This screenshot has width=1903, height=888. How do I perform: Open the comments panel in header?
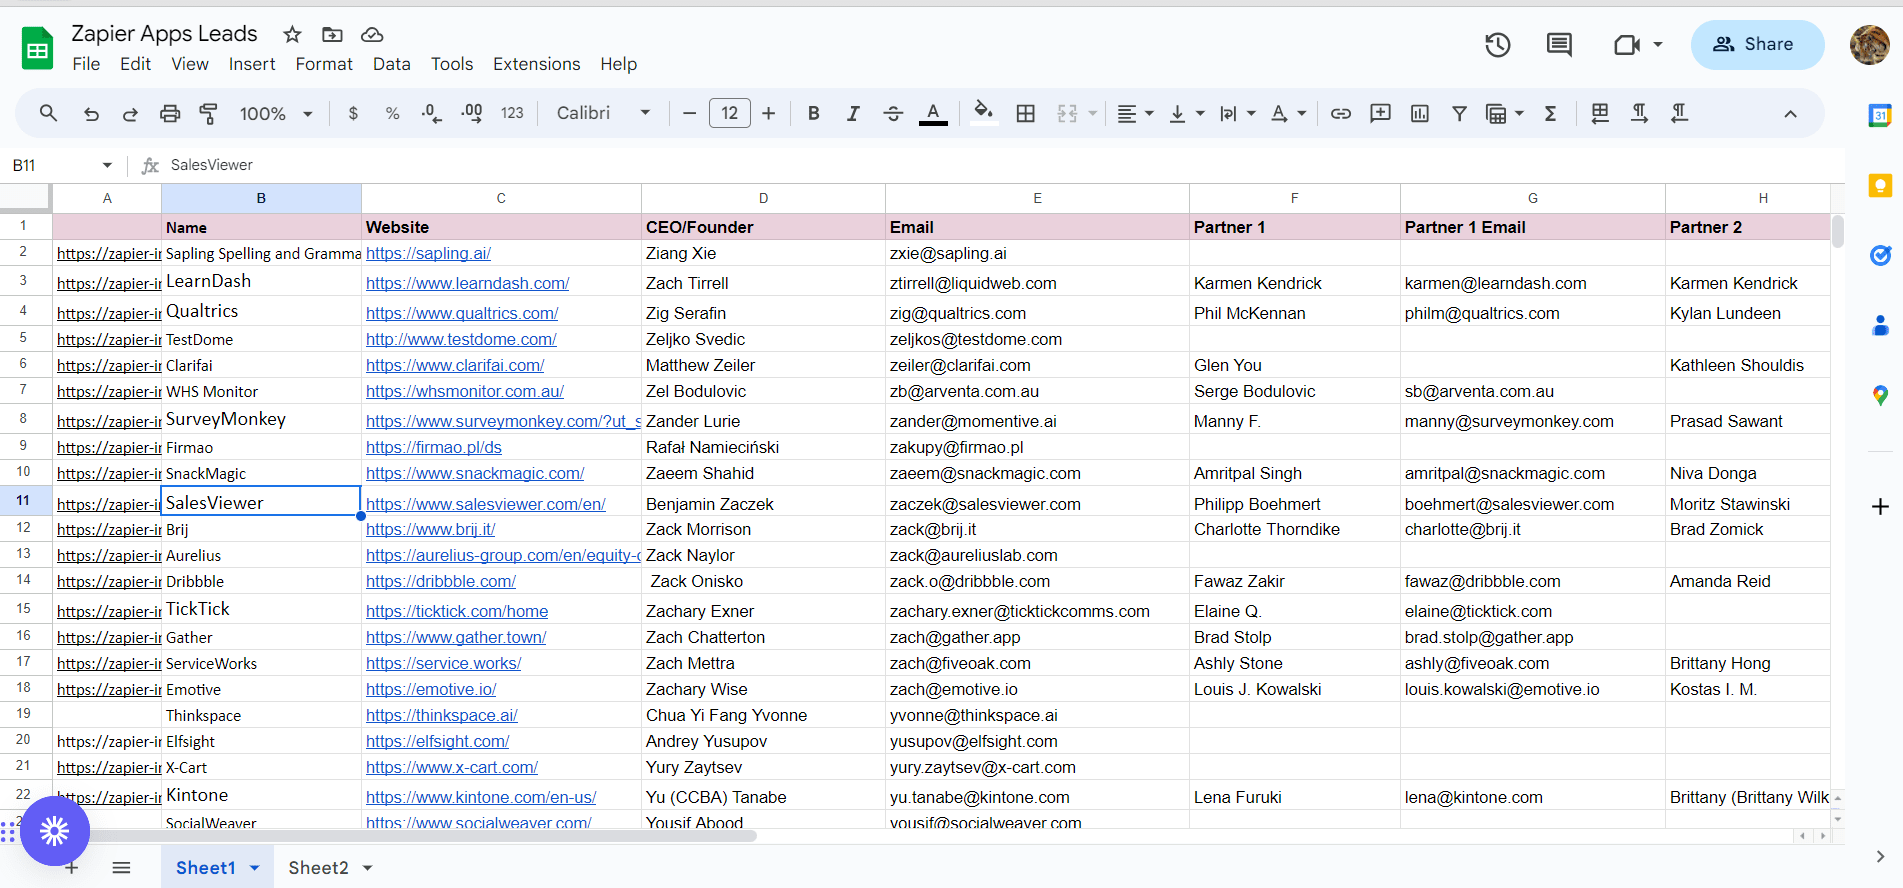1559,44
